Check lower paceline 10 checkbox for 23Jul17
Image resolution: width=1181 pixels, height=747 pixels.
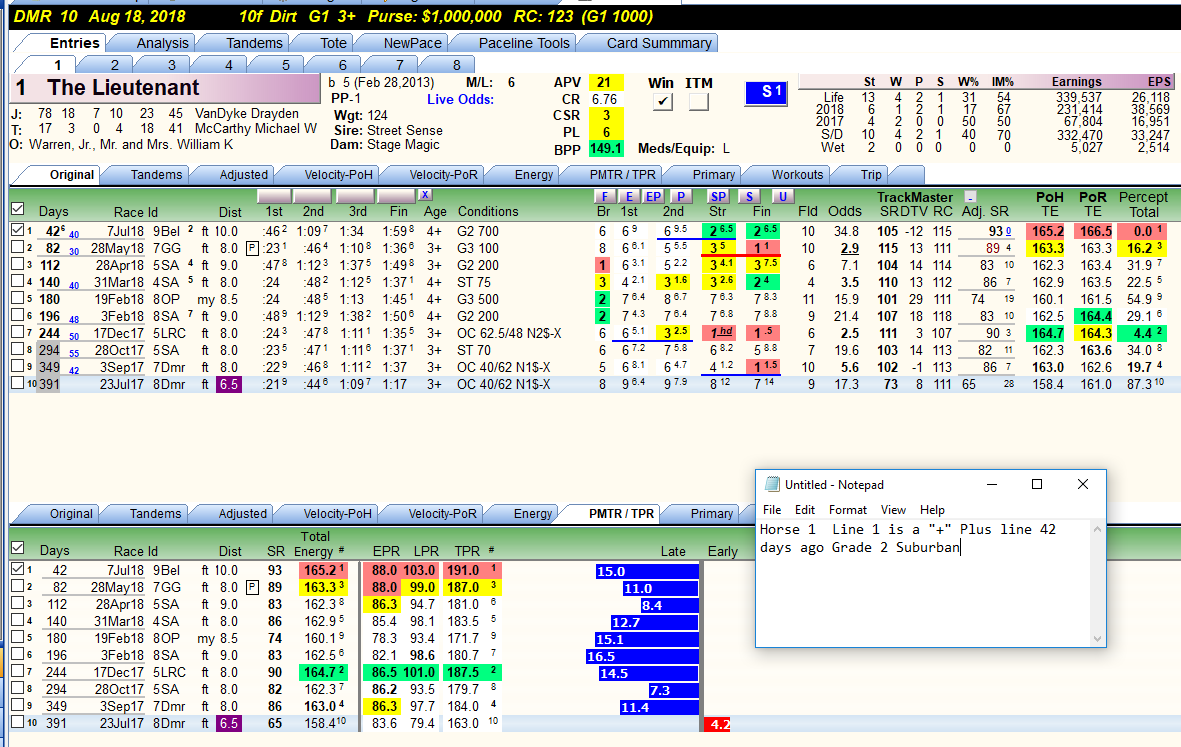[x=18, y=721]
